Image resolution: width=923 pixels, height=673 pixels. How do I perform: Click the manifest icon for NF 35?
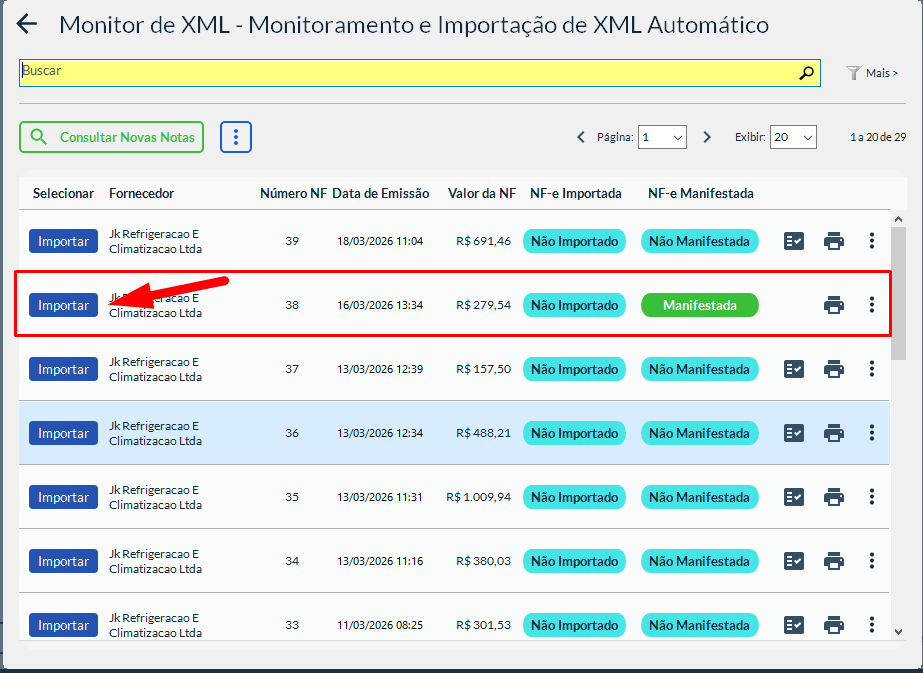pyautogui.click(x=794, y=497)
